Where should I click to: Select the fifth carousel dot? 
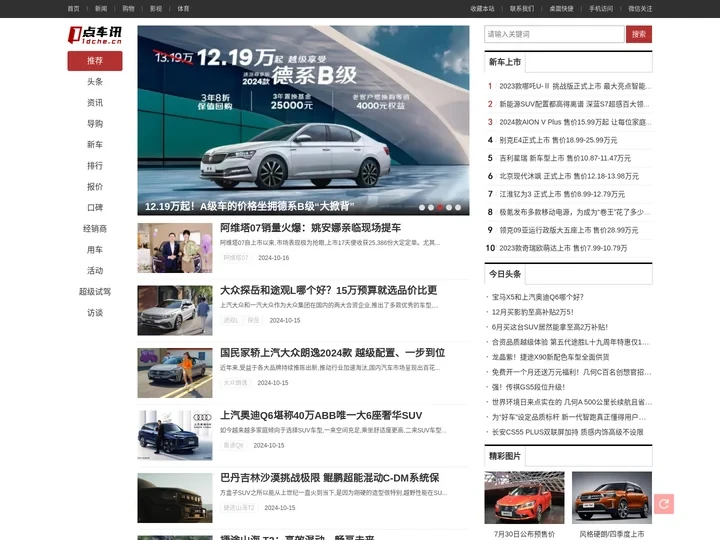point(458,208)
